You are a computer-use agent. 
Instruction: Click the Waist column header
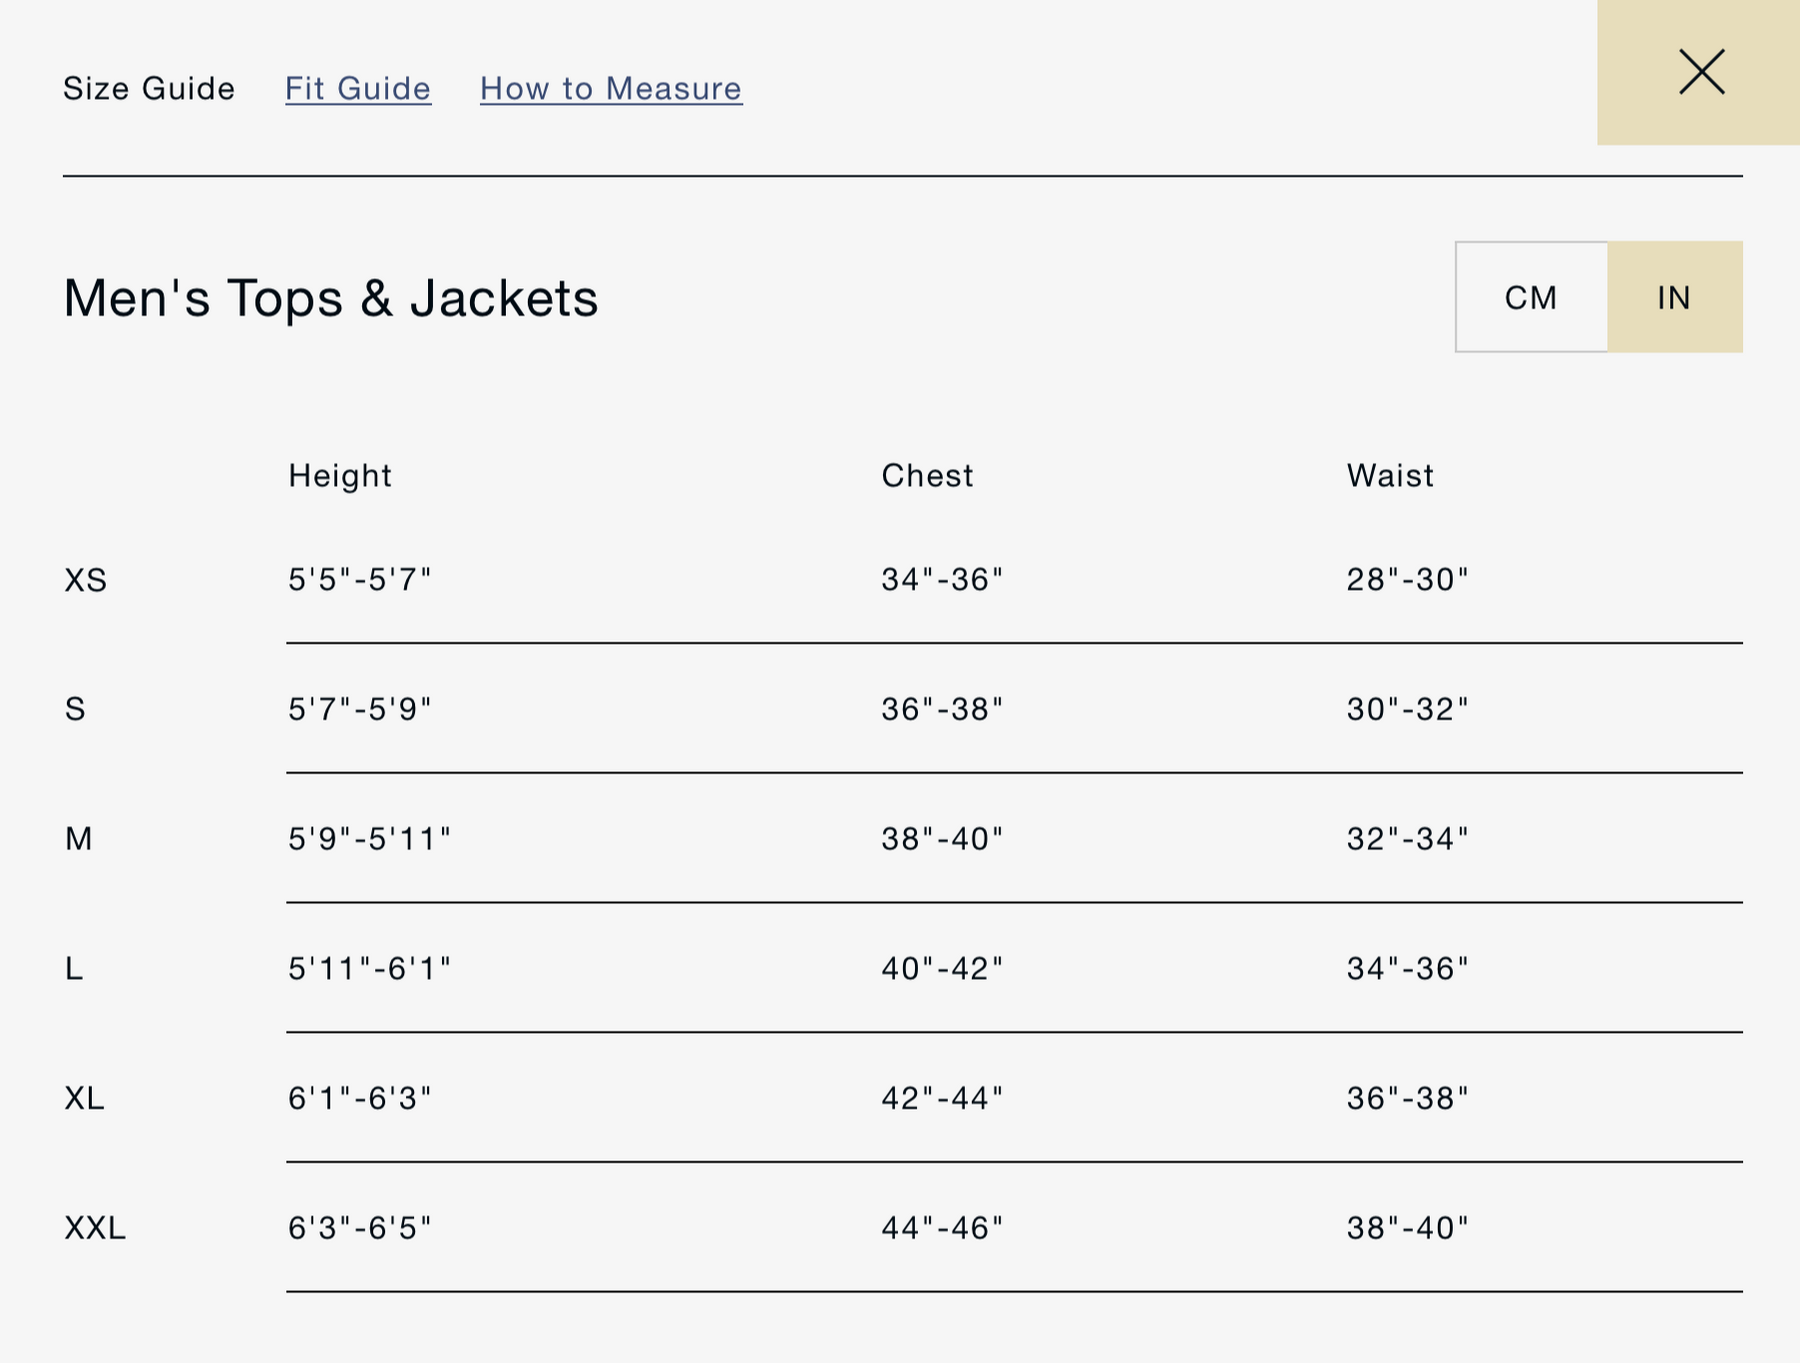[1390, 475]
